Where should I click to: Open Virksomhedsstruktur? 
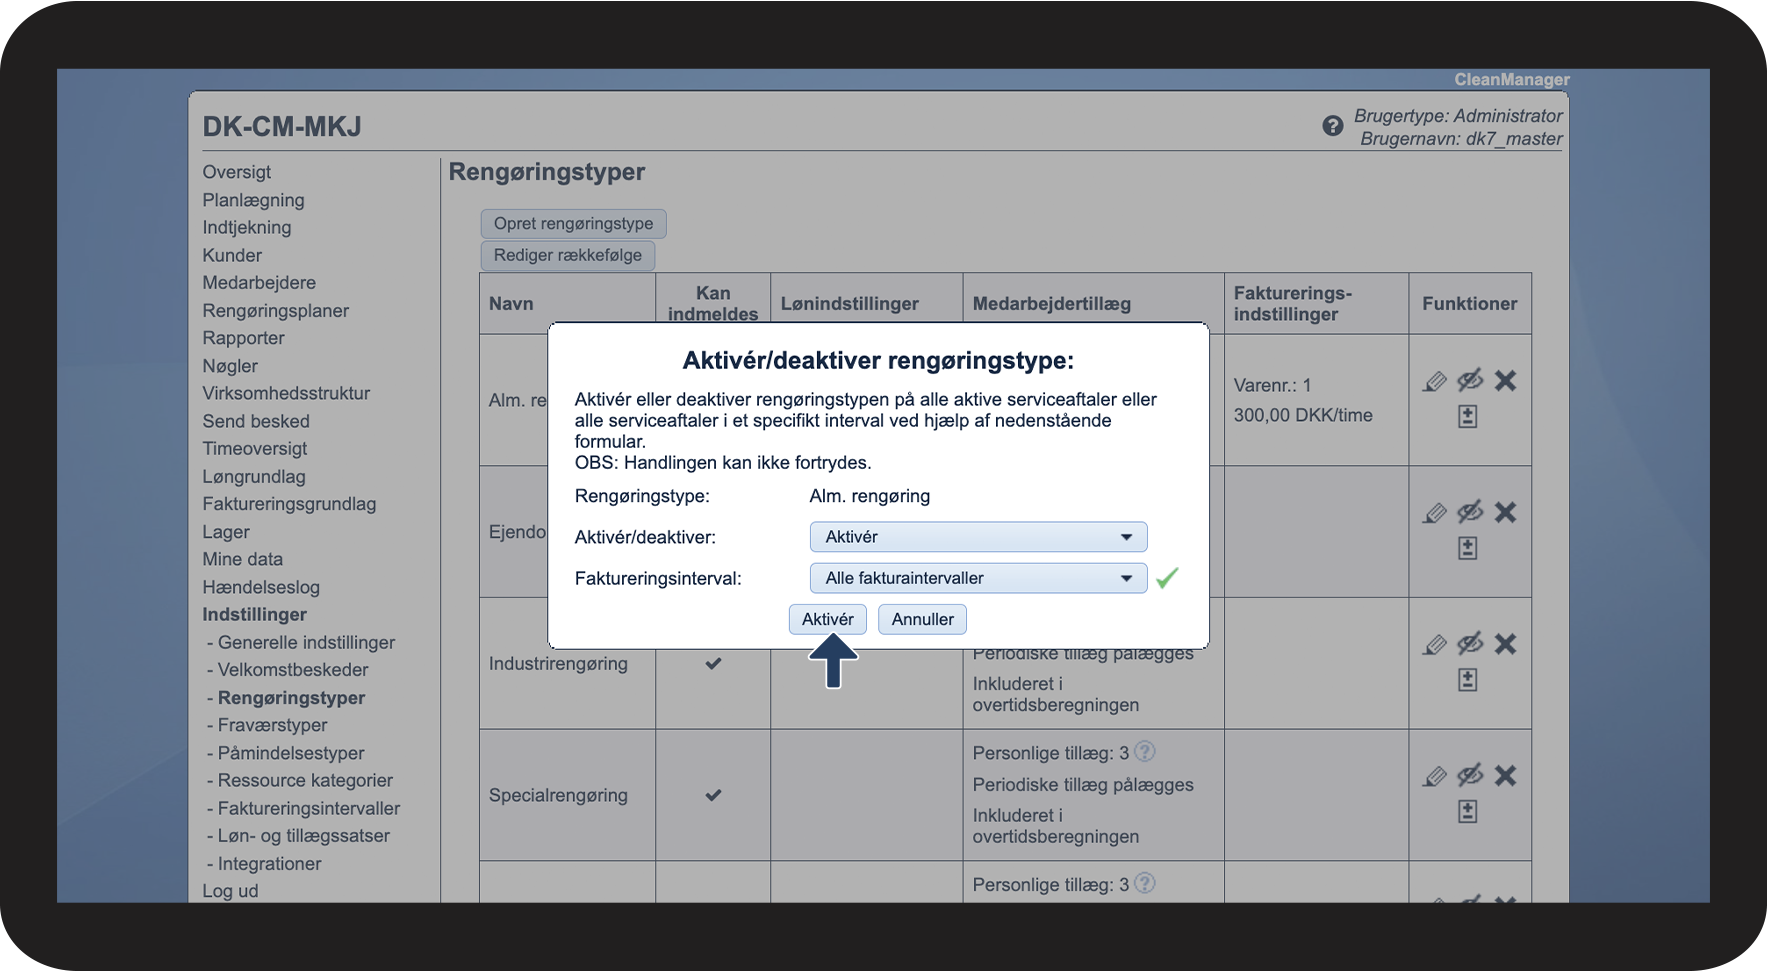[x=286, y=393]
